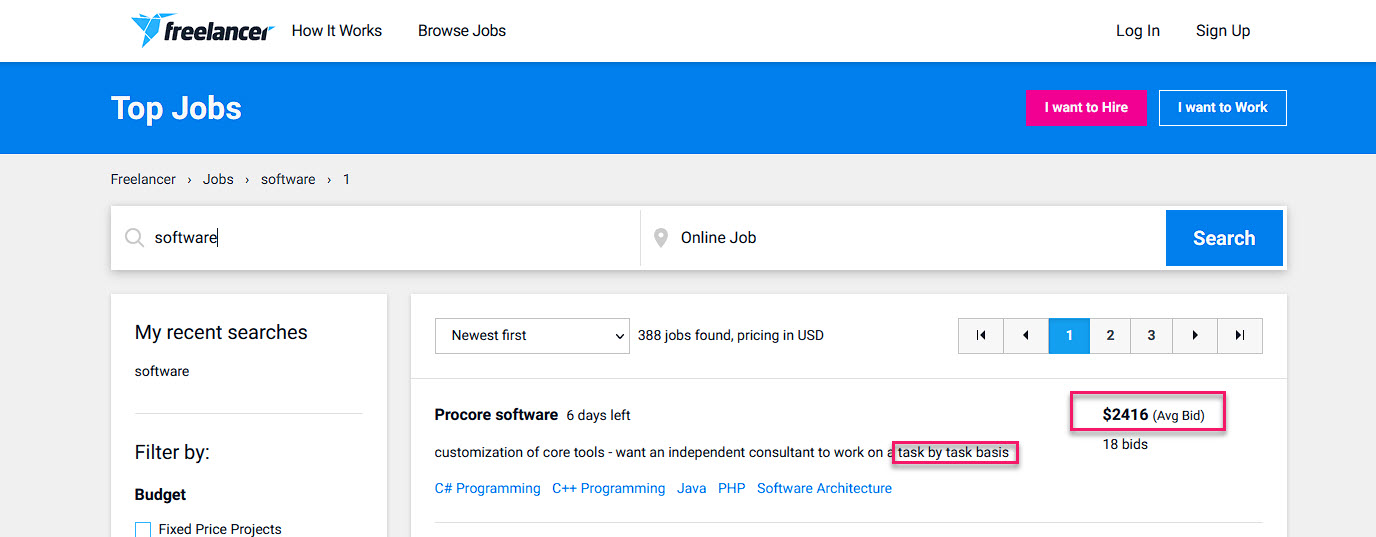
Task: Click the location pin icon beside Online Job
Action: point(660,238)
